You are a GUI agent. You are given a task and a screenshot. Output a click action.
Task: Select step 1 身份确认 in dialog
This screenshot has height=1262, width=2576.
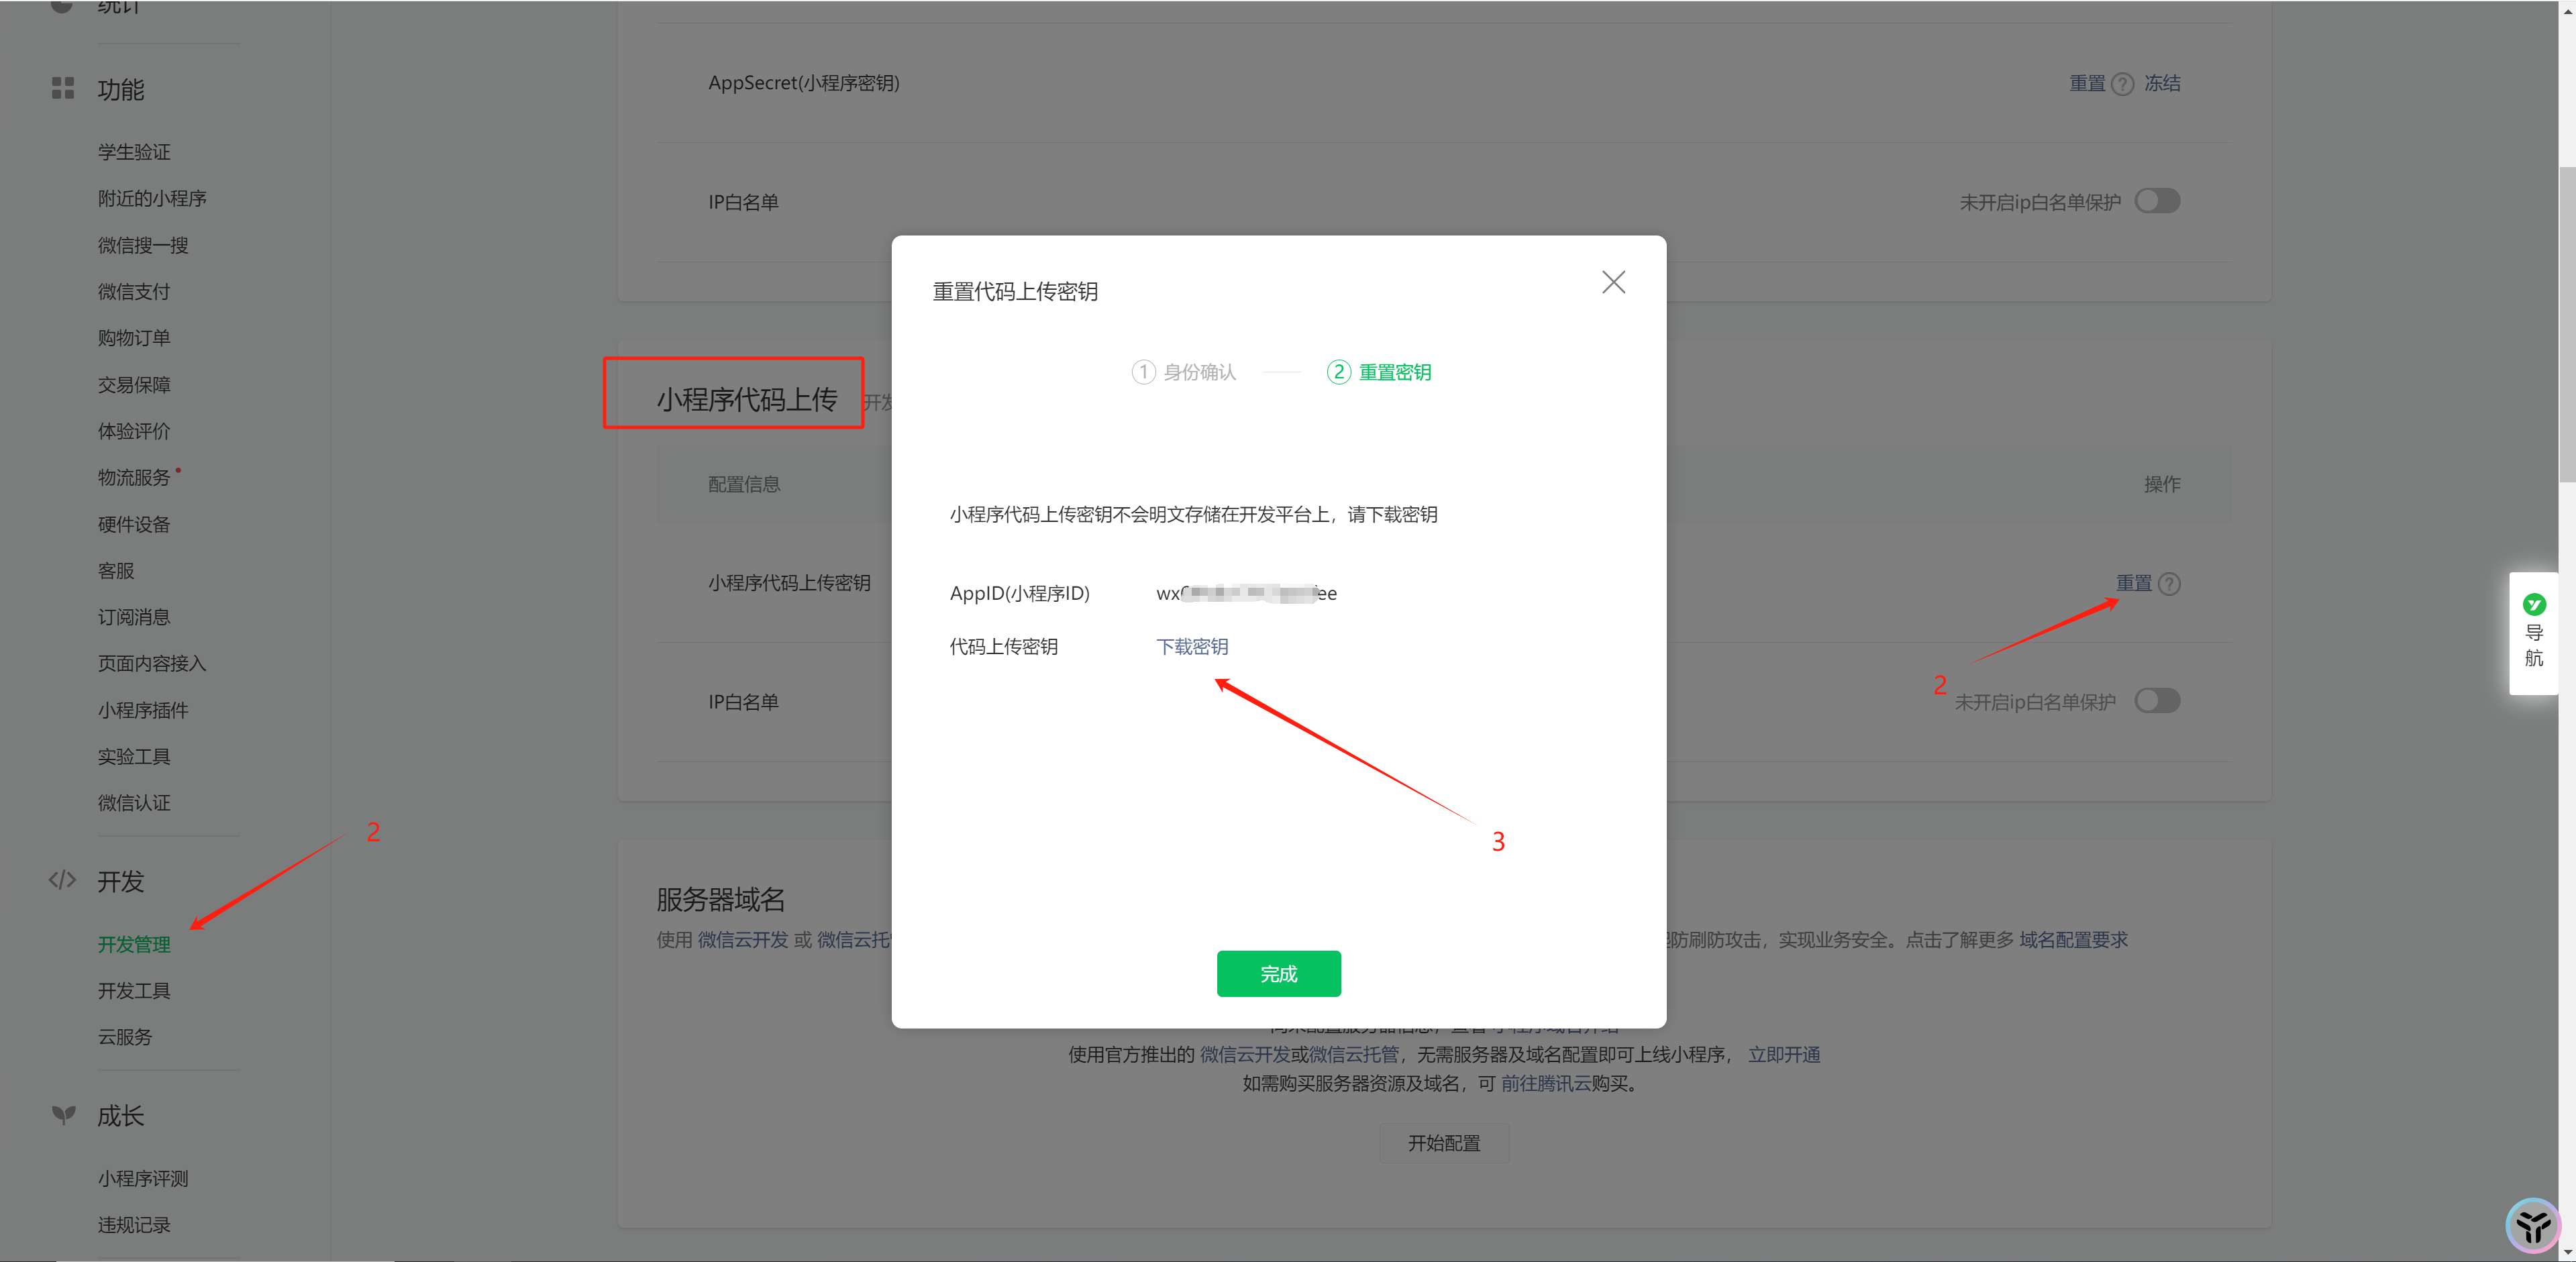pos(1184,372)
